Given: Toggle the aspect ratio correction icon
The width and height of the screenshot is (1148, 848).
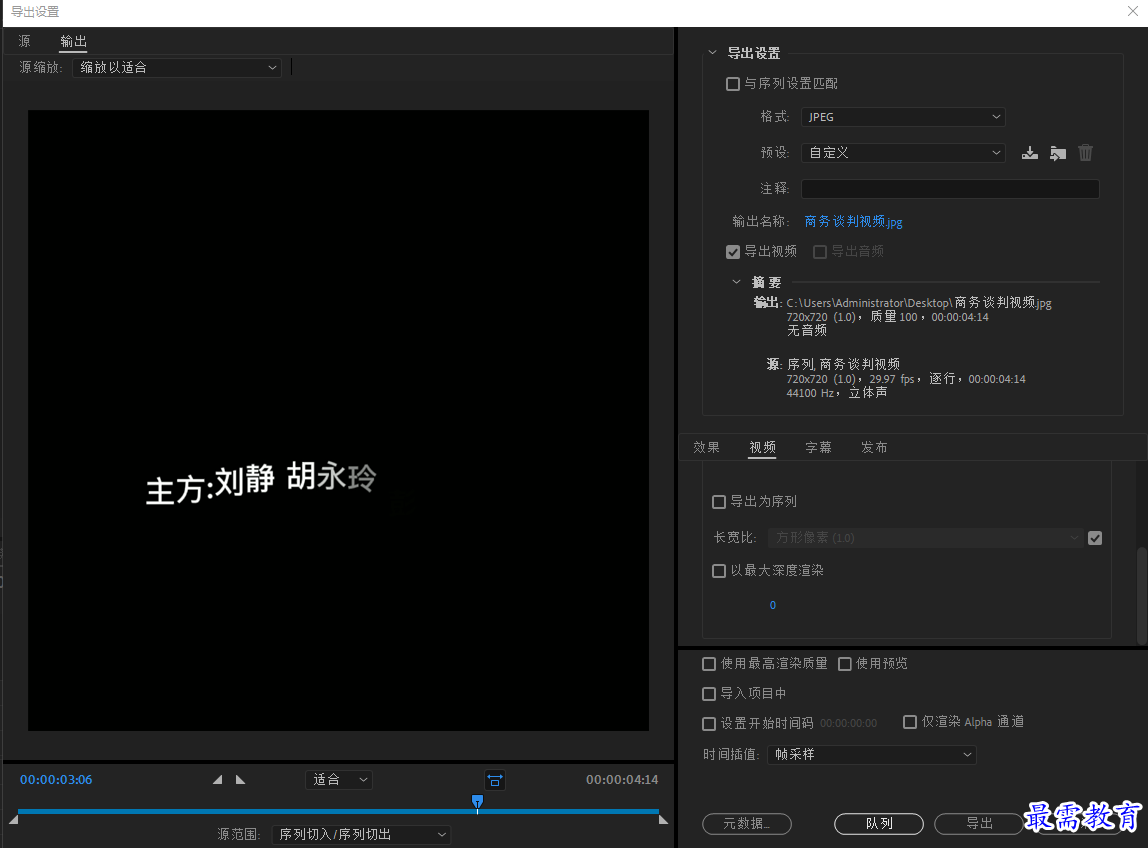Looking at the screenshot, I should (x=495, y=781).
